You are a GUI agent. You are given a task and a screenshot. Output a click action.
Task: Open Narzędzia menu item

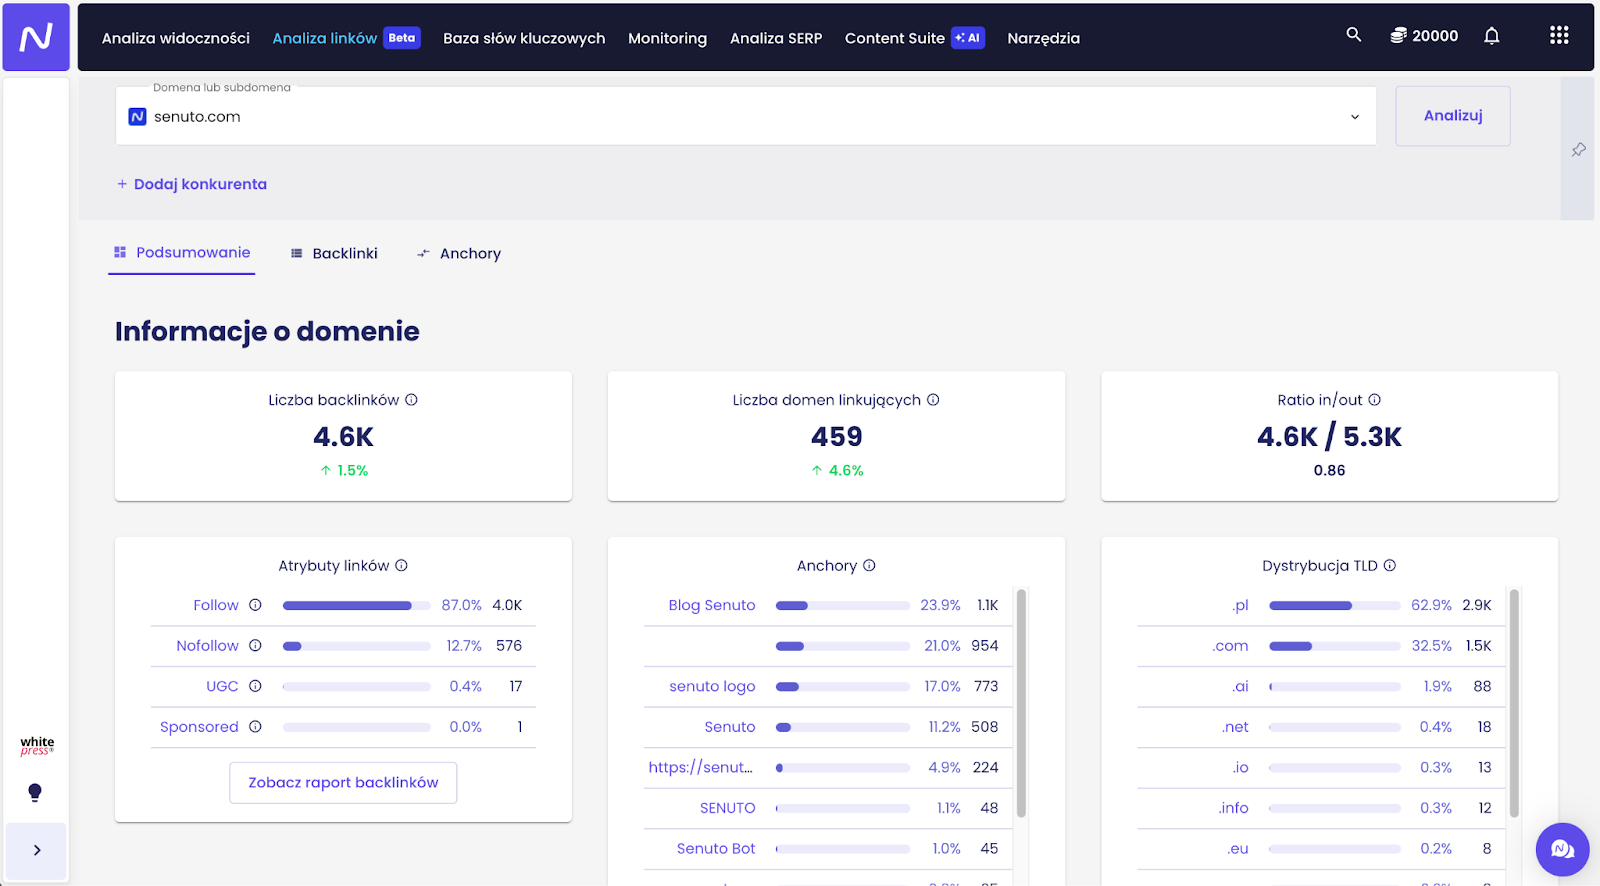pyautogui.click(x=1043, y=38)
